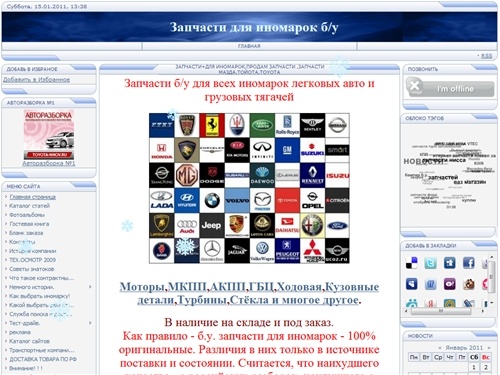Click the I'm offline call button
The height and width of the screenshot is (375, 500).
450,88
